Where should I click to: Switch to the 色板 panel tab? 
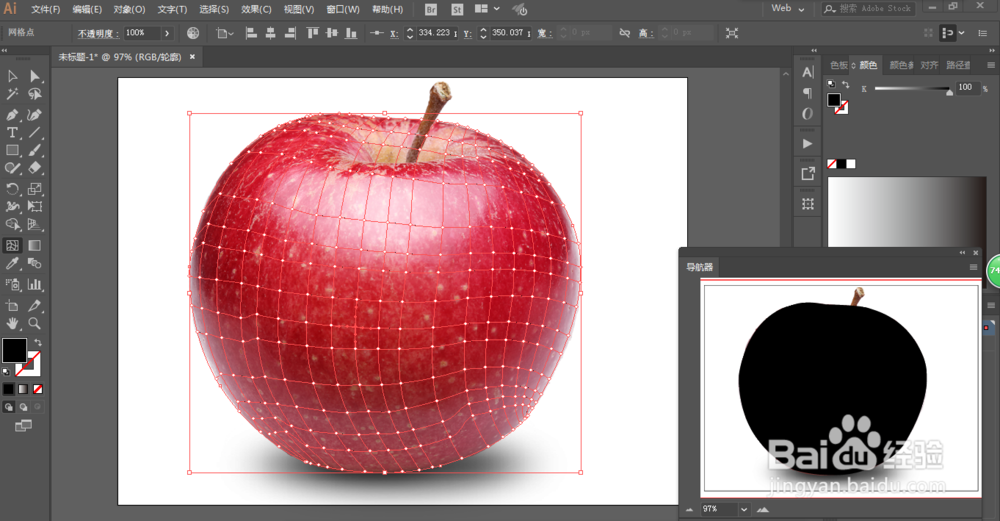[x=839, y=65]
